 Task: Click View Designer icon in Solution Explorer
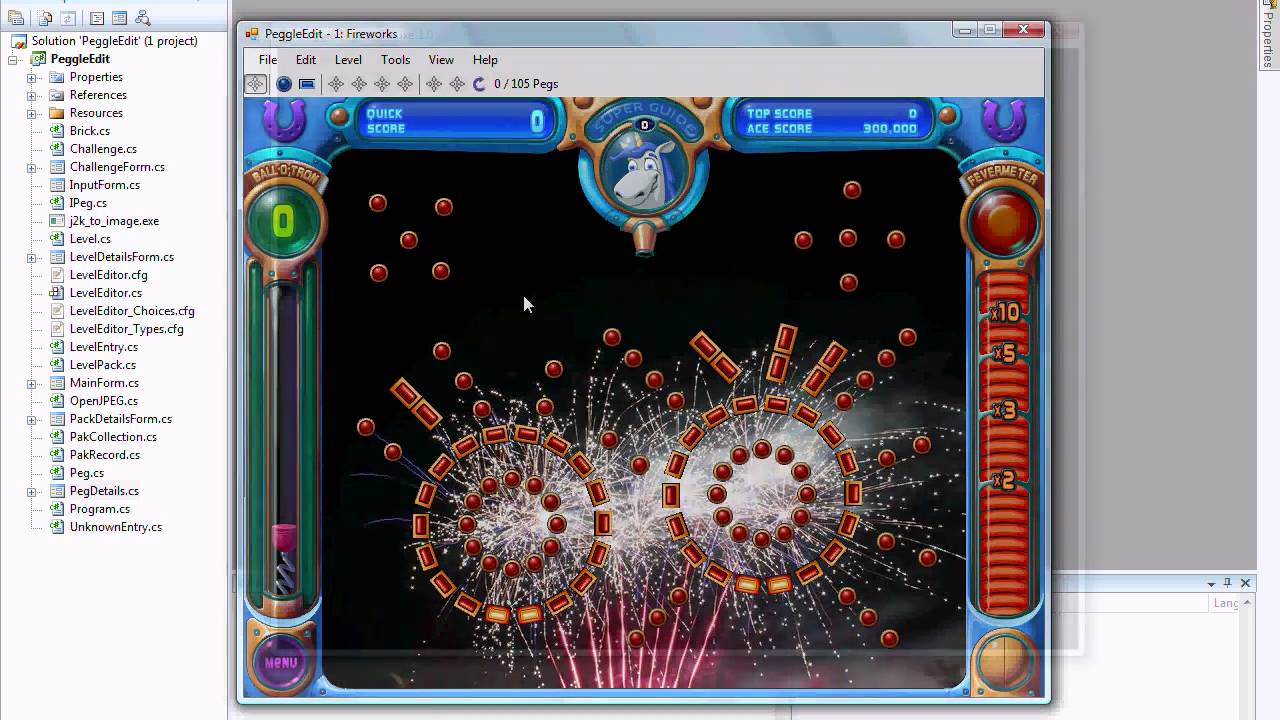[x=119, y=18]
